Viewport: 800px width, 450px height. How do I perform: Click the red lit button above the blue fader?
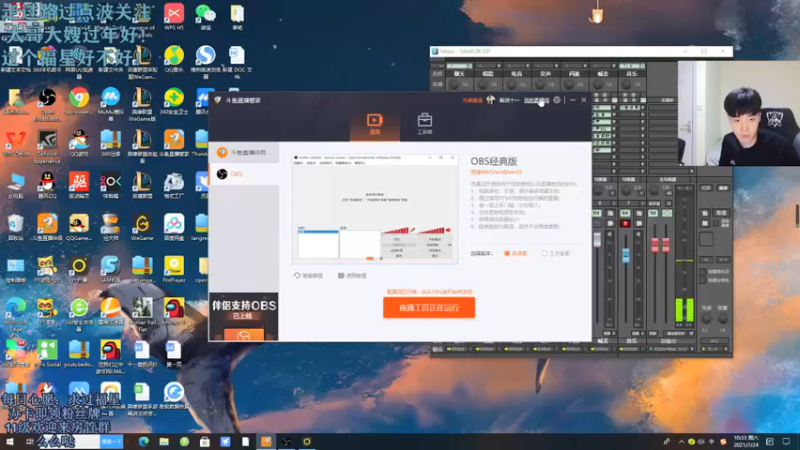(x=625, y=223)
